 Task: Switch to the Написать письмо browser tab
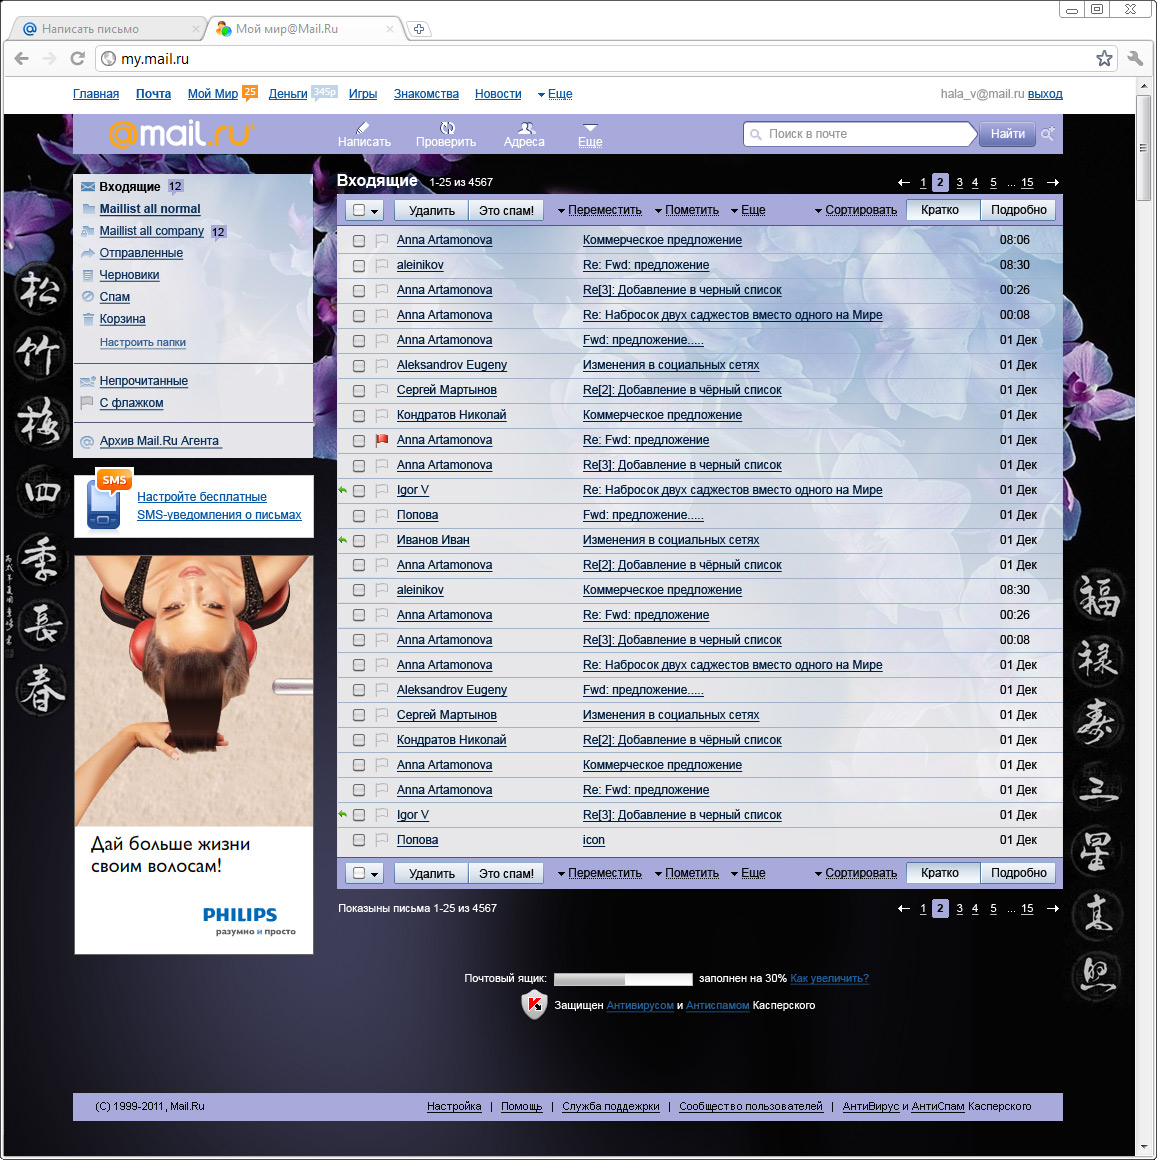pyautogui.click(x=107, y=29)
